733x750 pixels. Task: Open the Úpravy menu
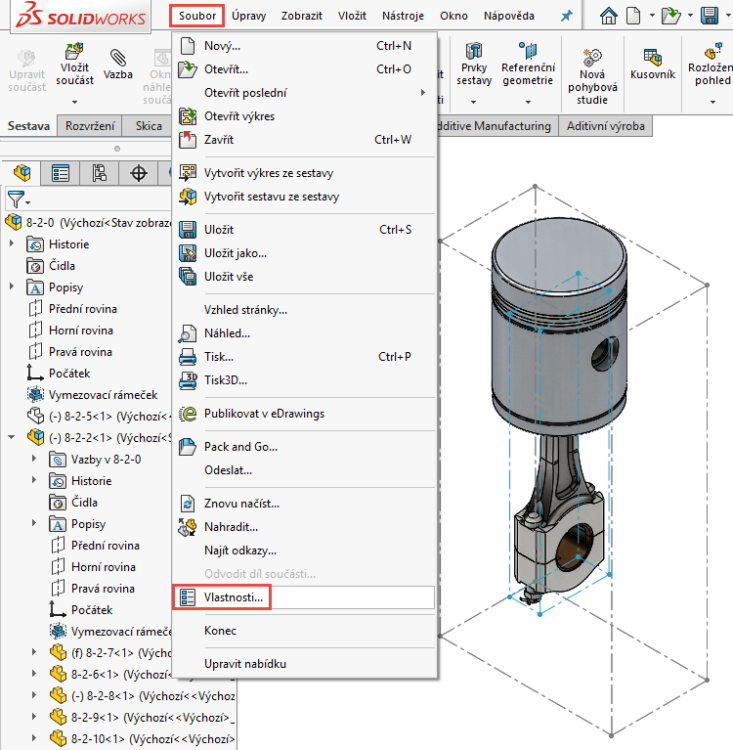[x=249, y=16]
